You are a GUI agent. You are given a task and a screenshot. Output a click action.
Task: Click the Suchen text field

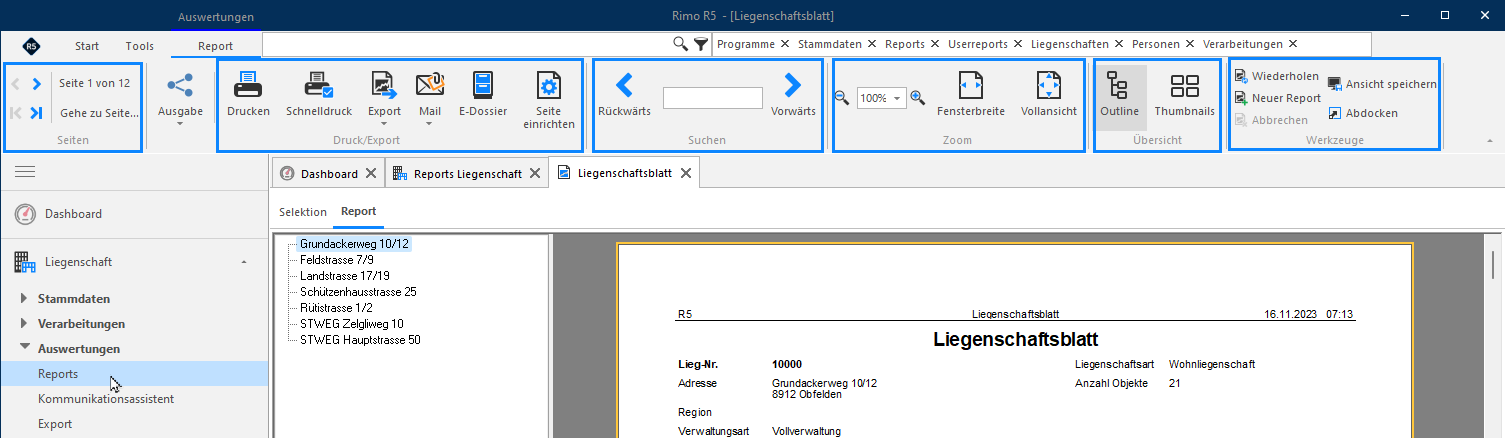712,97
